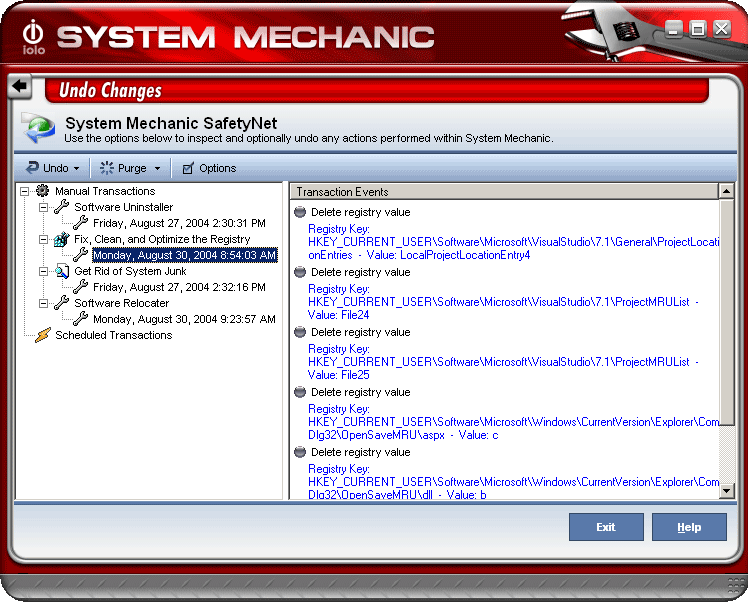The image size is (748, 603).
Task: Click the Fix, Clean, Optimize Registry icon
Action: 62,239
